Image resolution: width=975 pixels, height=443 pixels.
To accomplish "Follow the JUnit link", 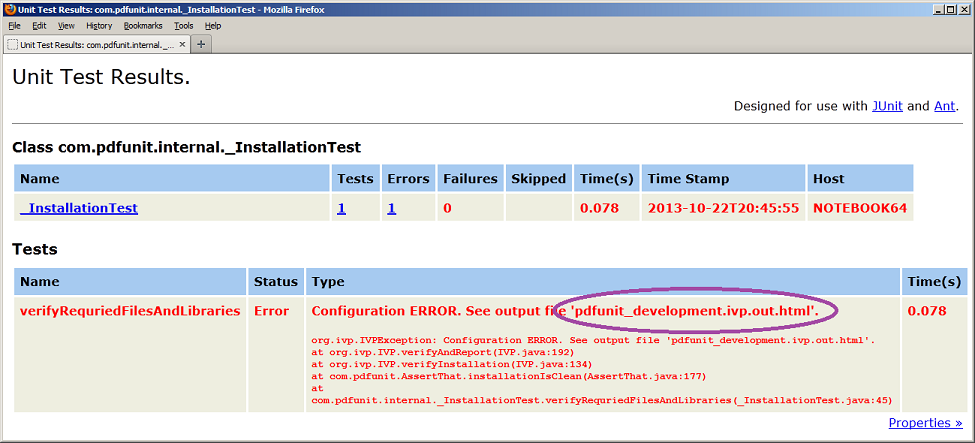I will (x=888, y=105).
